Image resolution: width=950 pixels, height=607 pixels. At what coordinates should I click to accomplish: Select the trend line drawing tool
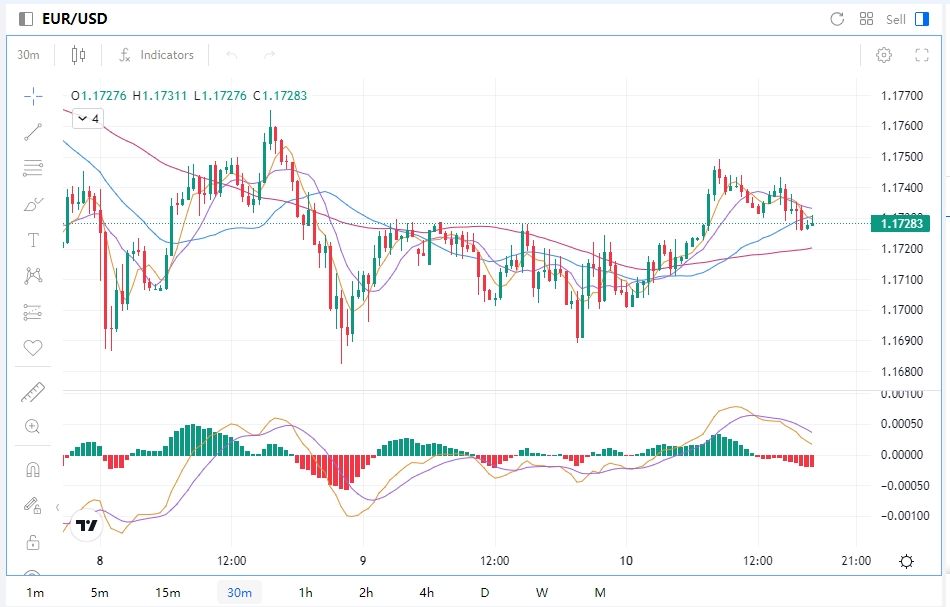tap(33, 131)
